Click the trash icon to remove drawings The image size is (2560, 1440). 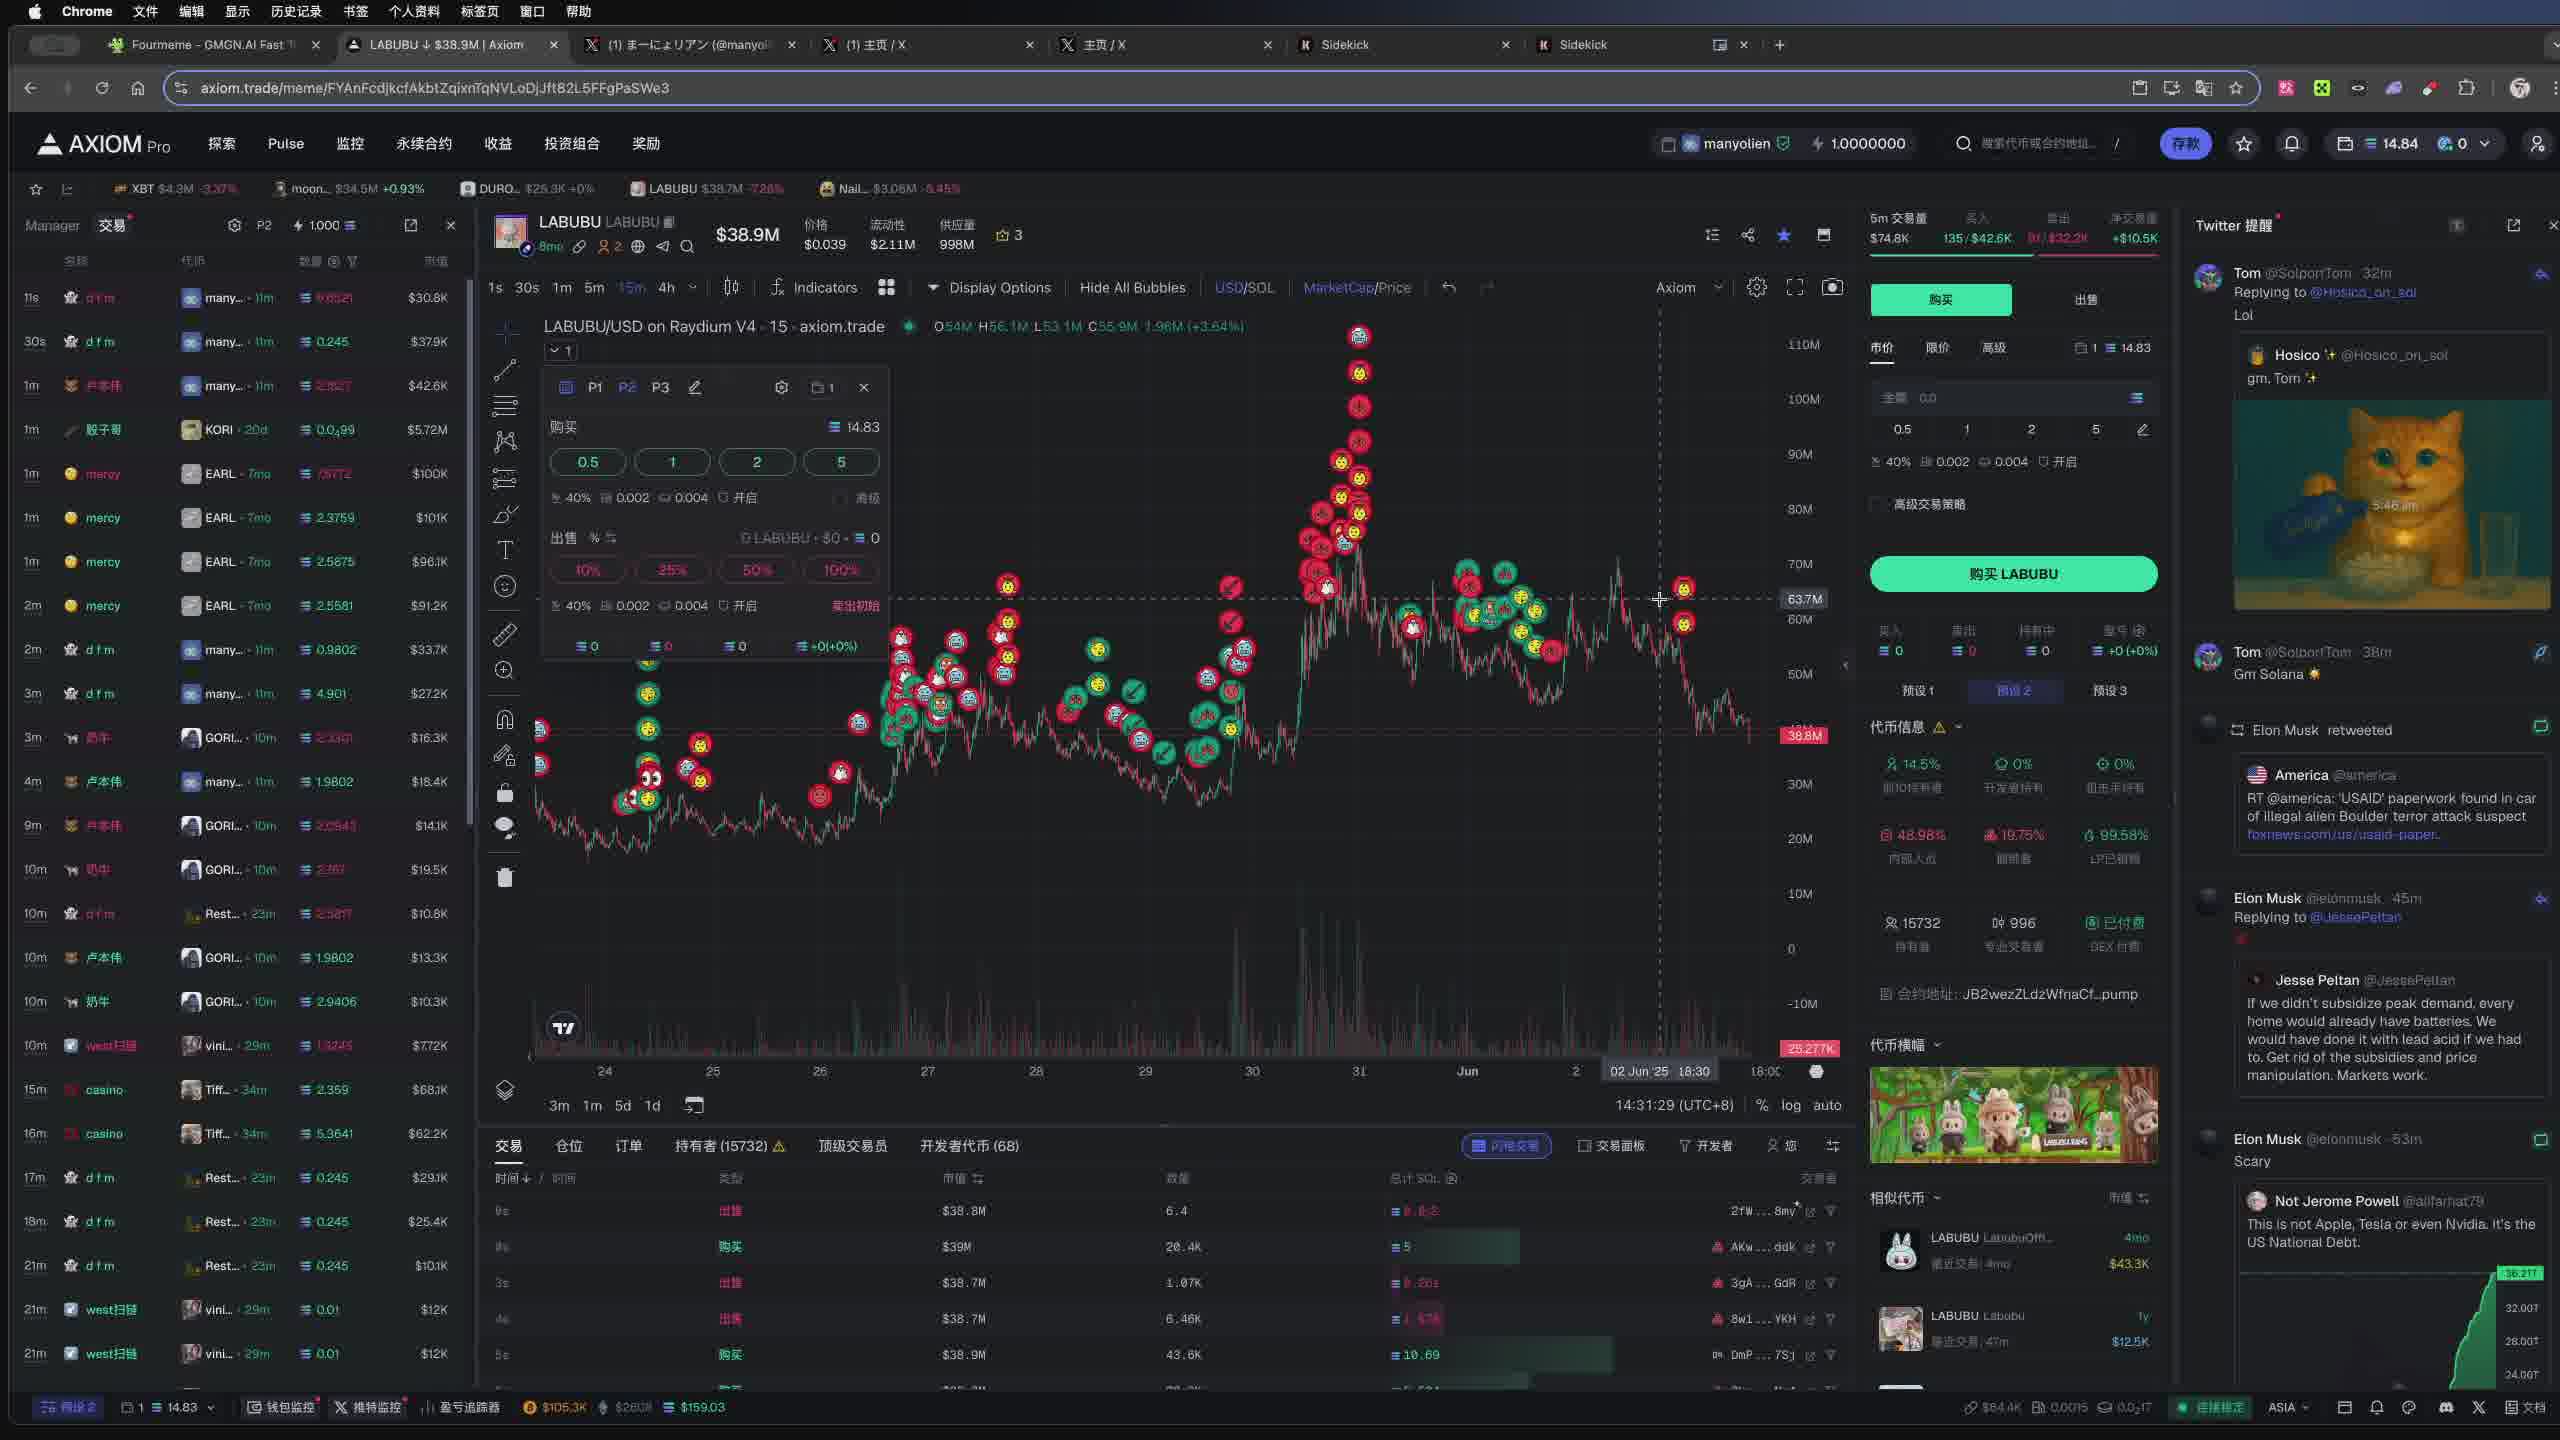pyautogui.click(x=505, y=877)
